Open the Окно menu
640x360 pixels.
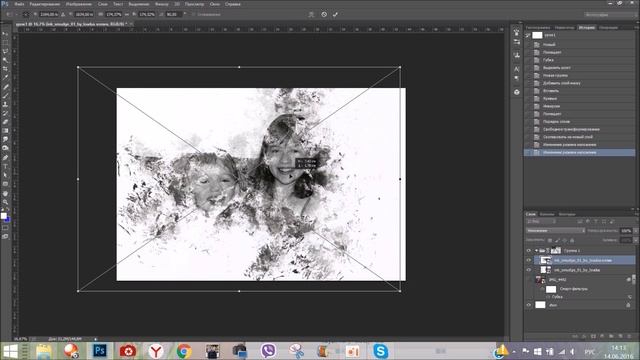pyautogui.click(x=215, y=4)
